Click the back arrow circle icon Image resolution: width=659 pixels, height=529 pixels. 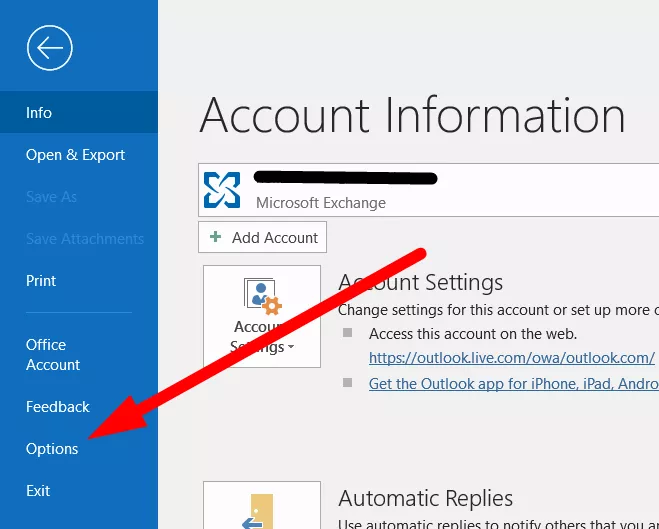(x=50, y=48)
